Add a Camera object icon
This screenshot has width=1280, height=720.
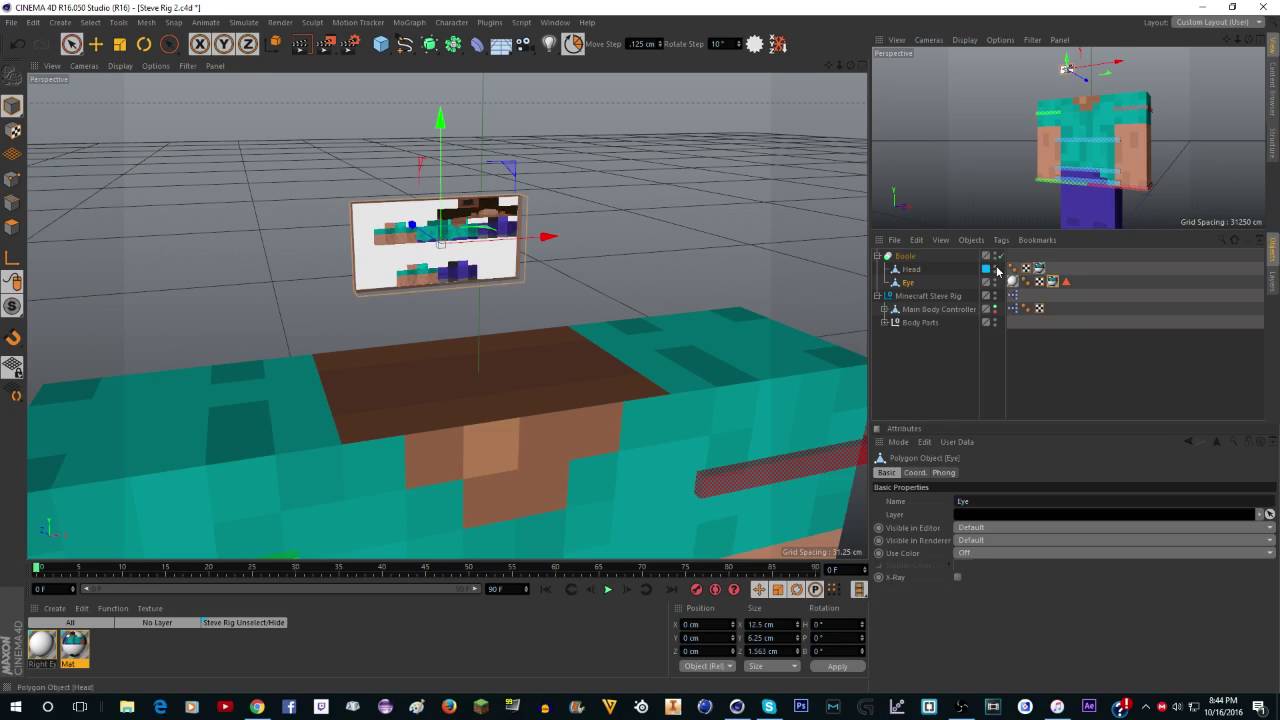[524, 44]
